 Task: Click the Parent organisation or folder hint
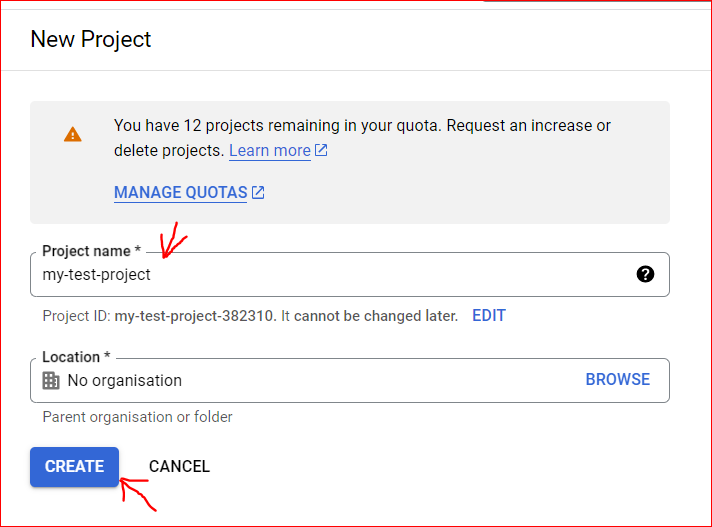pos(137,417)
